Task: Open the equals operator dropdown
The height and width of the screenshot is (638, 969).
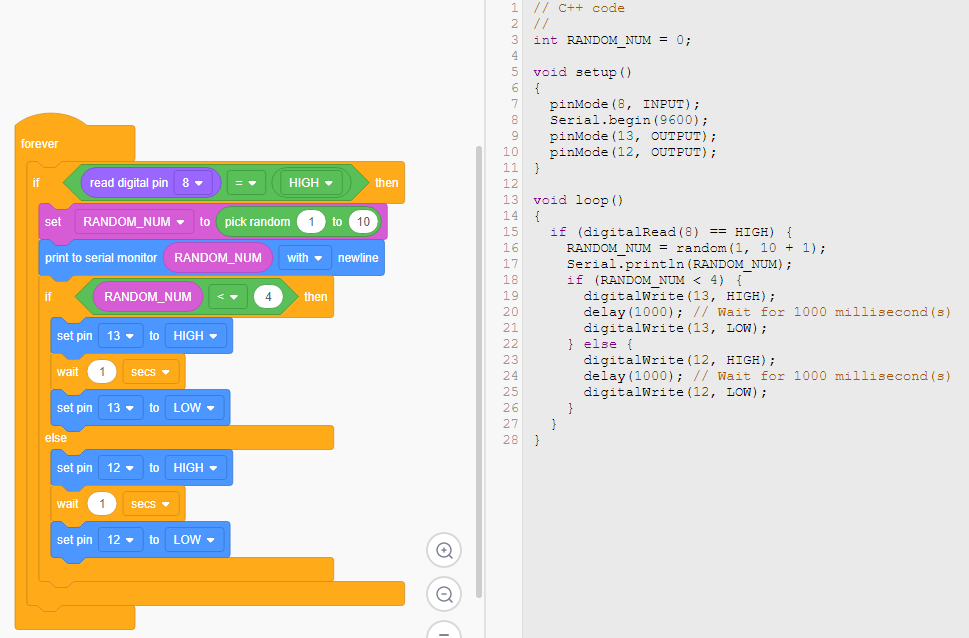Action: point(245,183)
